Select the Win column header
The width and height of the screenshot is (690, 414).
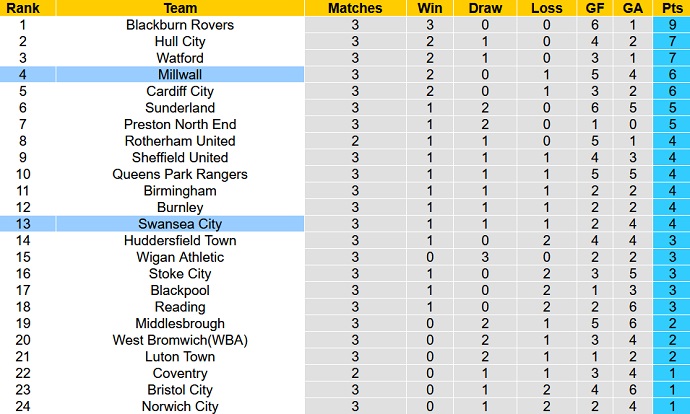[428, 8]
